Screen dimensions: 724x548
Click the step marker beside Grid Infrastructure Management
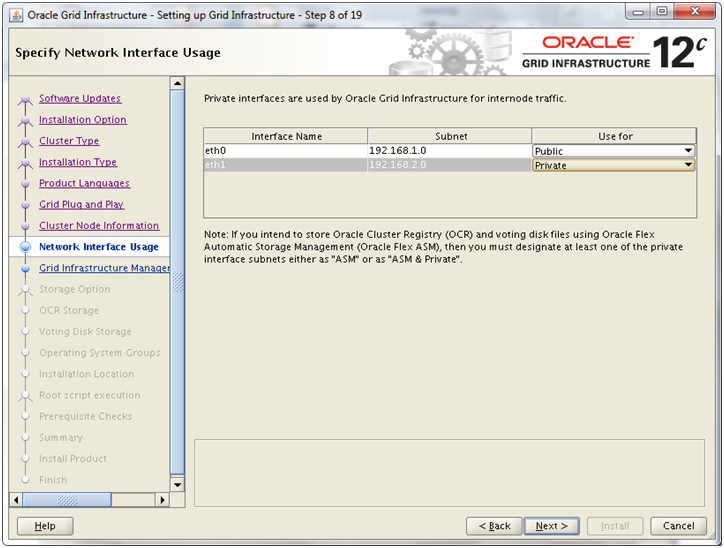coord(25,268)
